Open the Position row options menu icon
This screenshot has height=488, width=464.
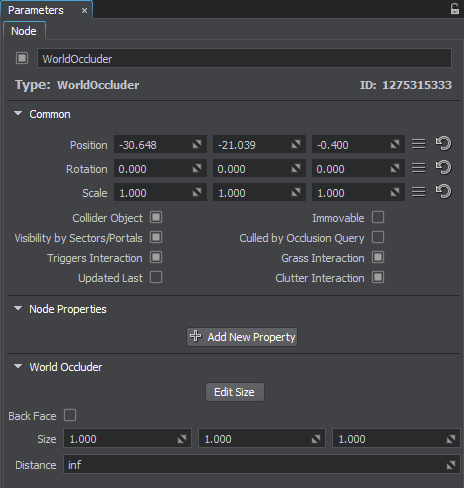coord(419,144)
